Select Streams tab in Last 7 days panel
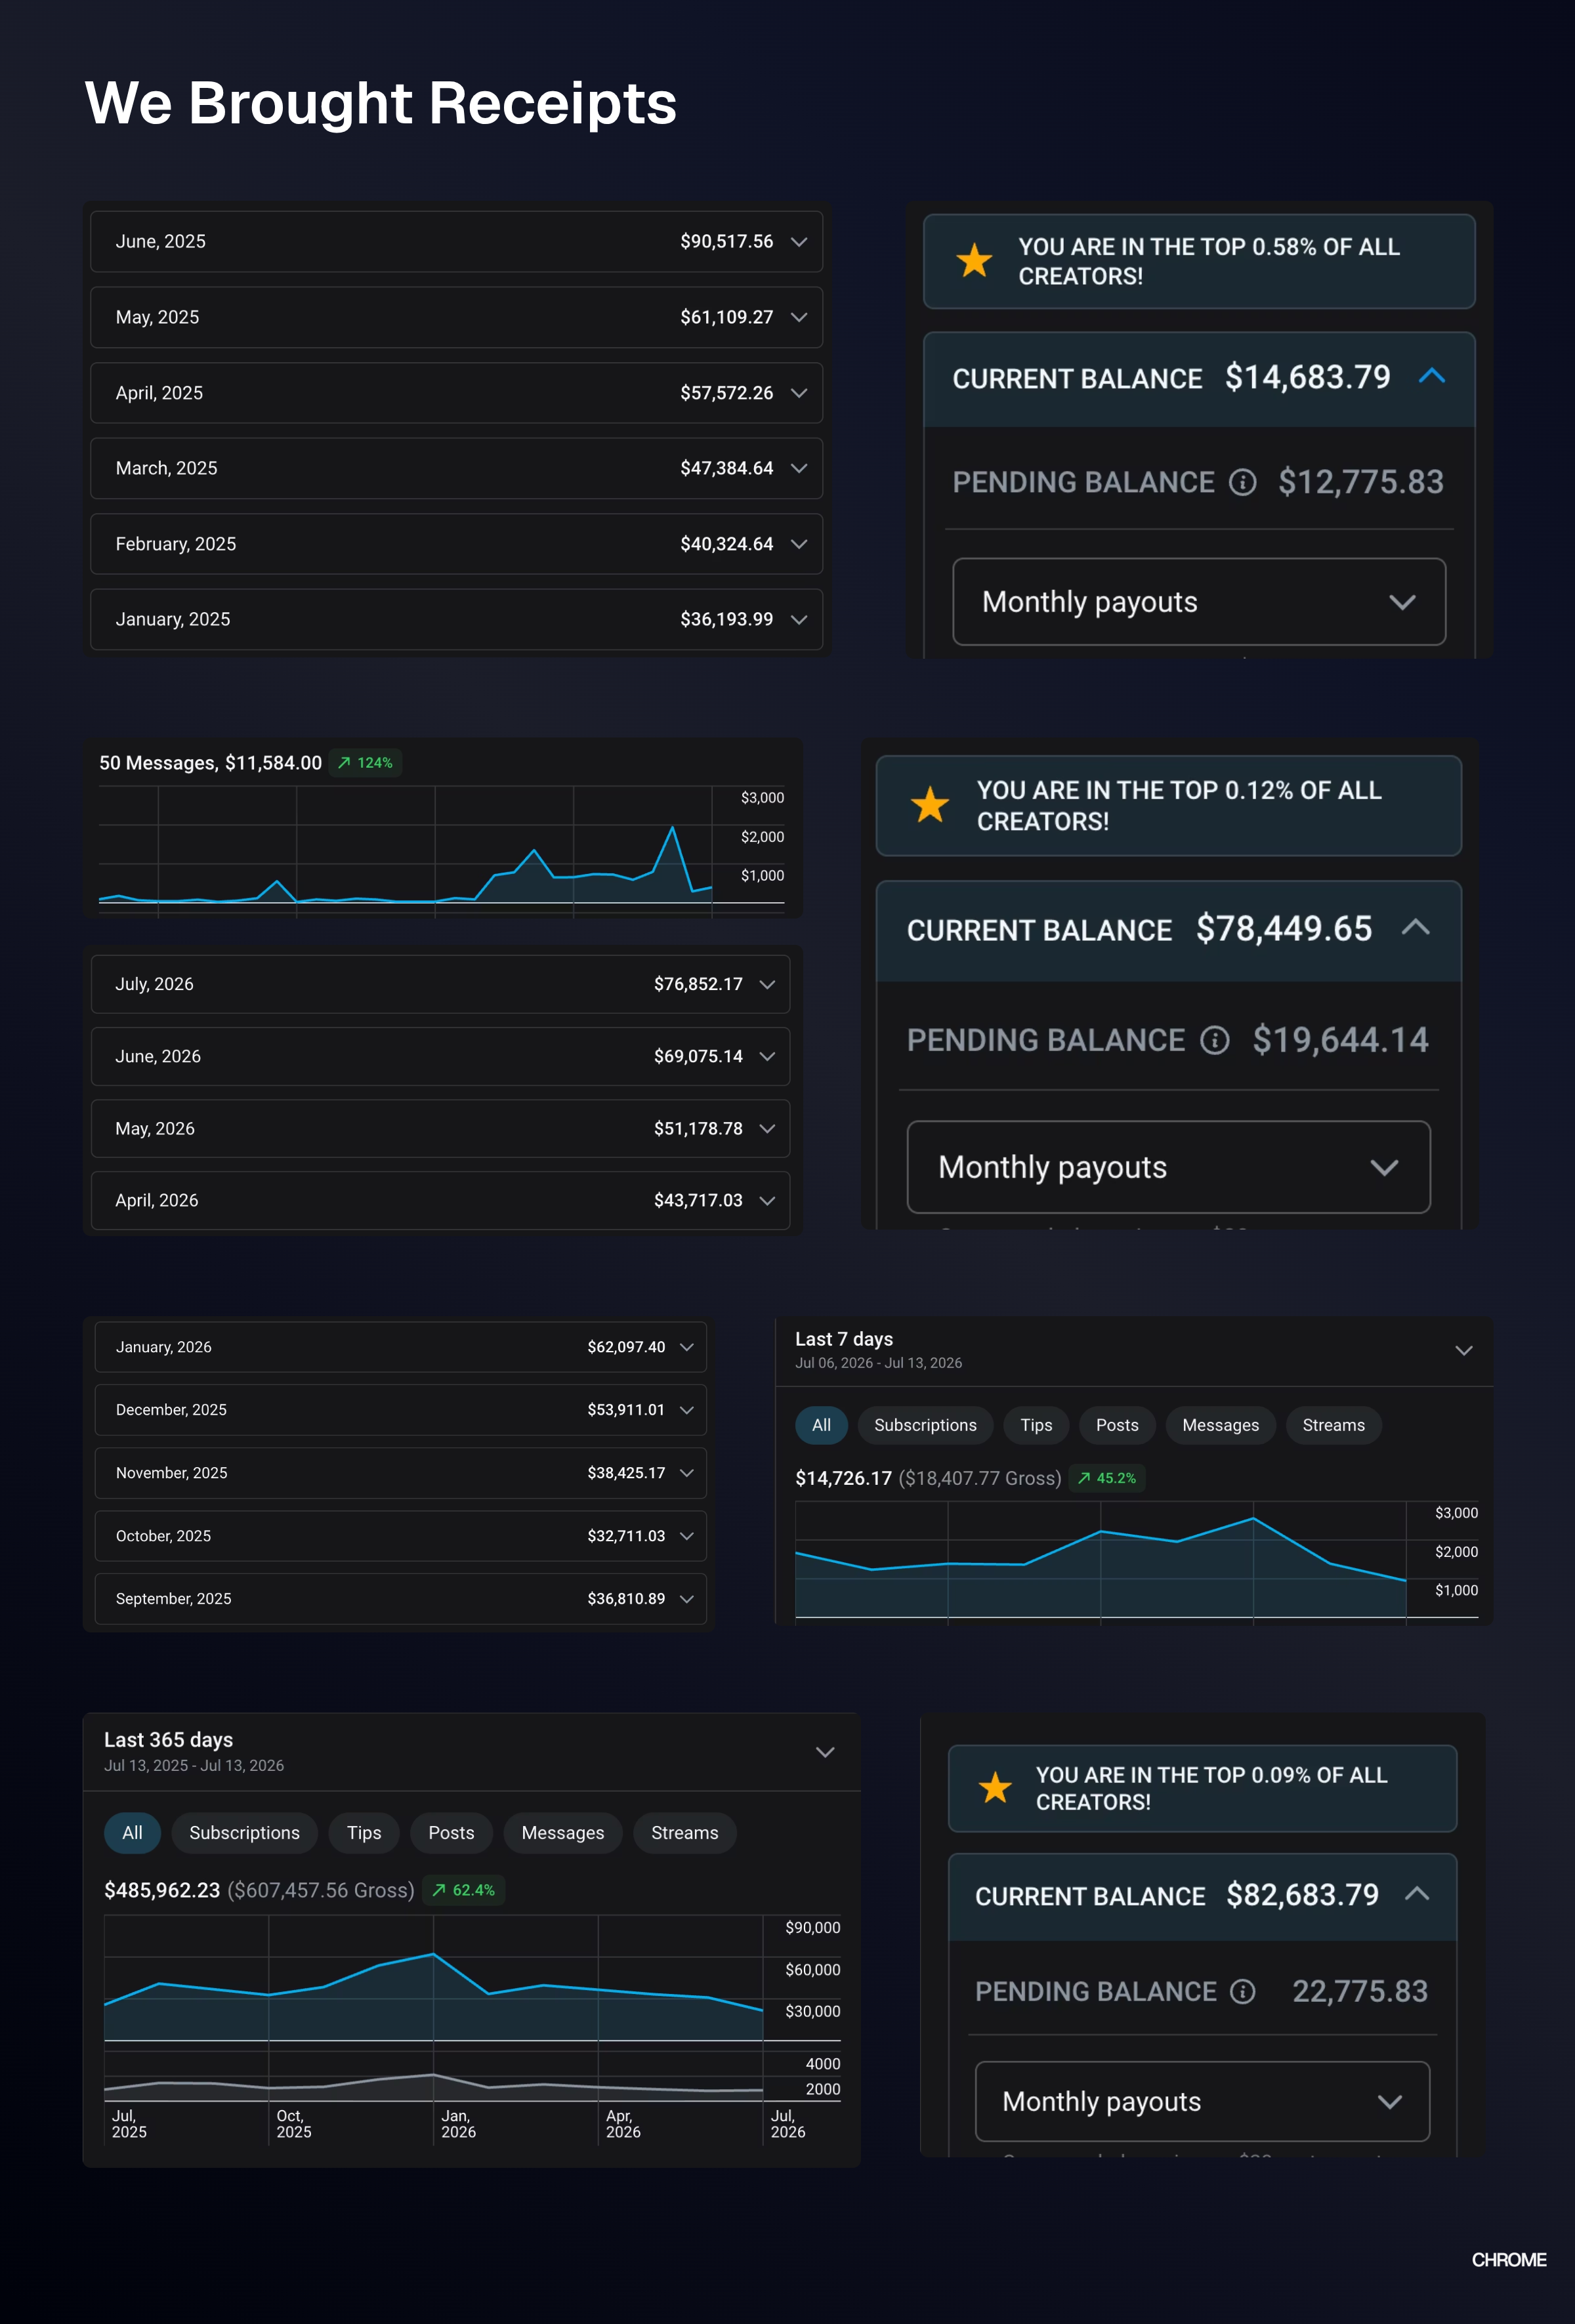This screenshot has height=2324, width=1575. point(1333,1425)
